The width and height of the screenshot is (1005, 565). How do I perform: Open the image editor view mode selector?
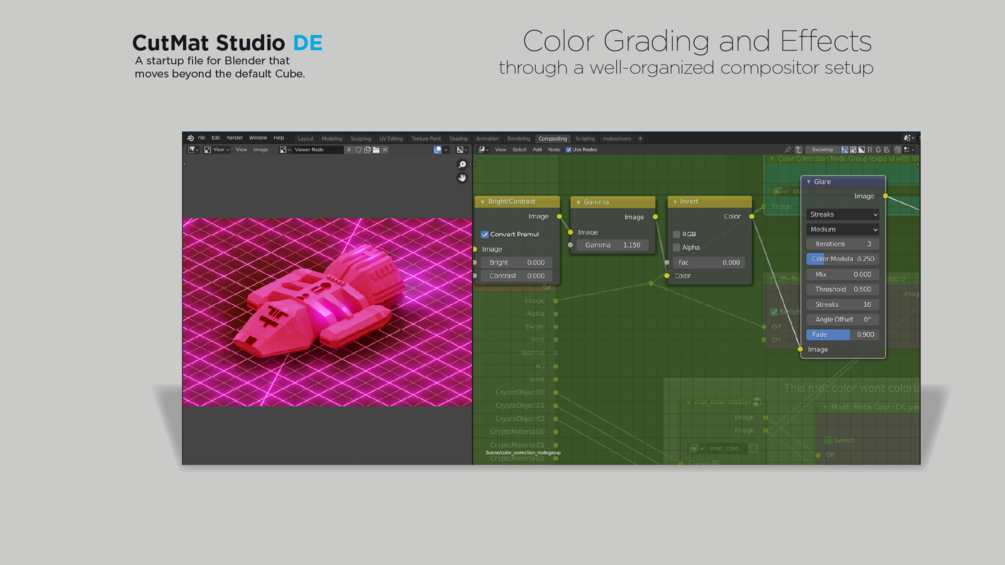point(217,150)
